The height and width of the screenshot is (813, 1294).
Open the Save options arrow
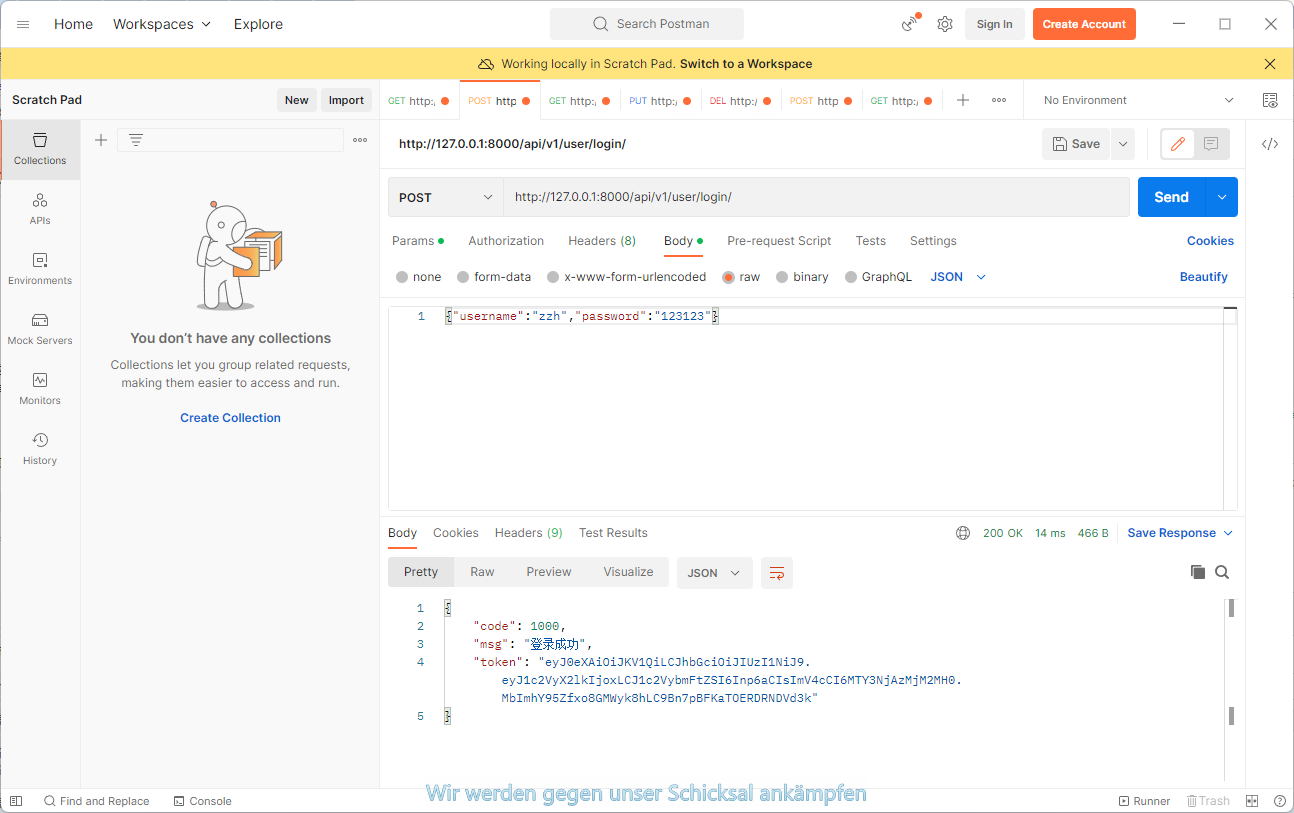tap(1123, 144)
